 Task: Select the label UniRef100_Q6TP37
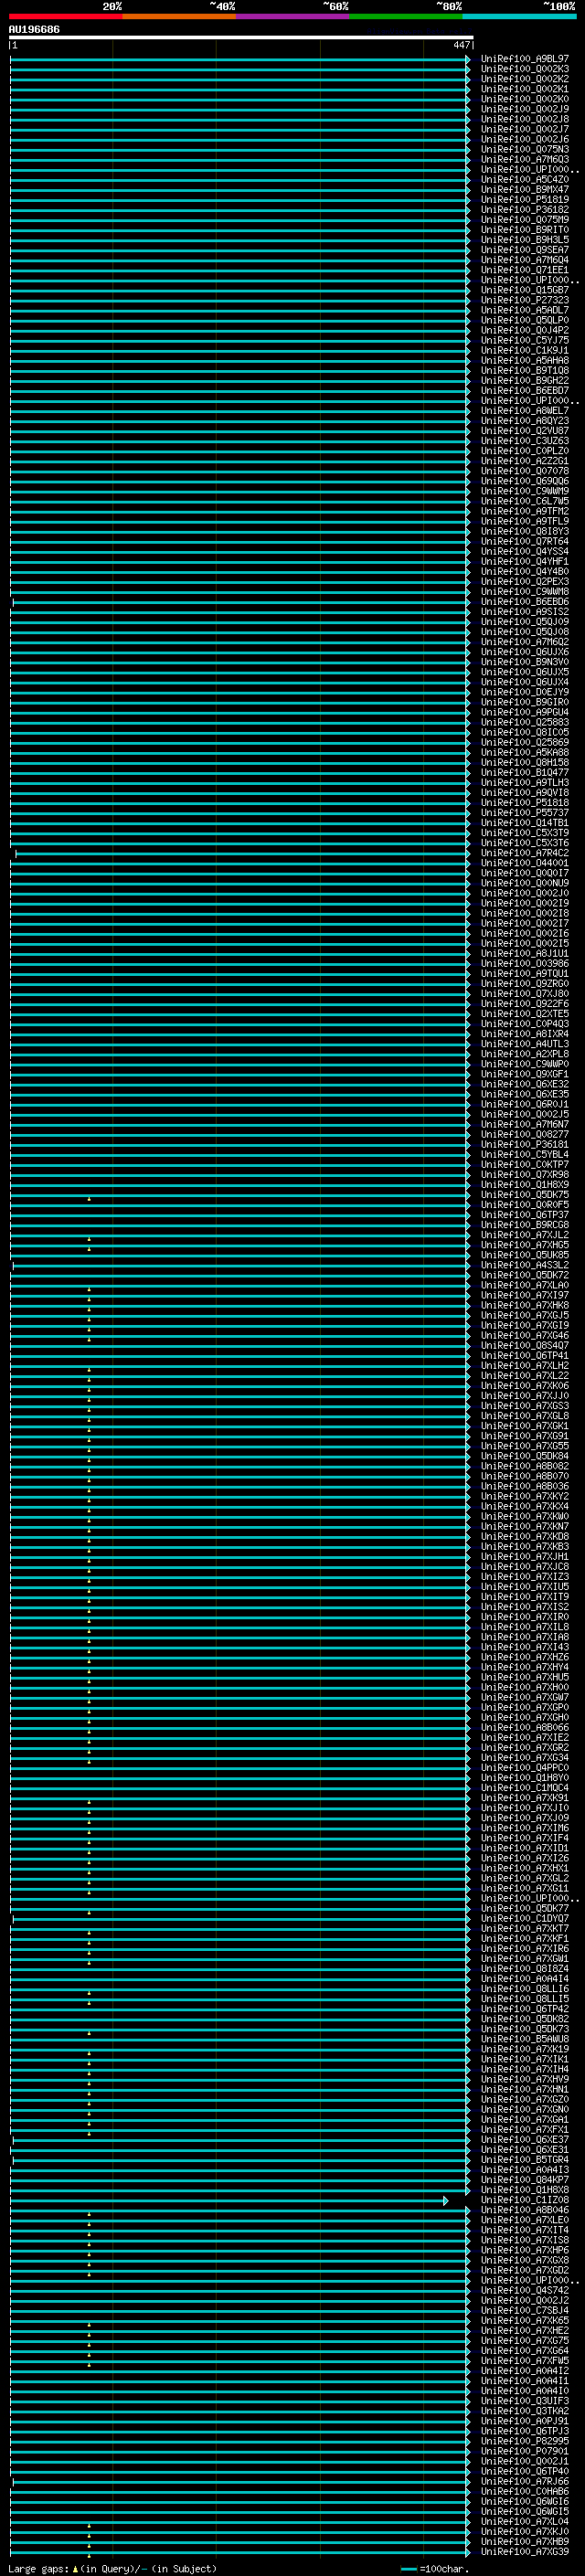click(x=525, y=1215)
